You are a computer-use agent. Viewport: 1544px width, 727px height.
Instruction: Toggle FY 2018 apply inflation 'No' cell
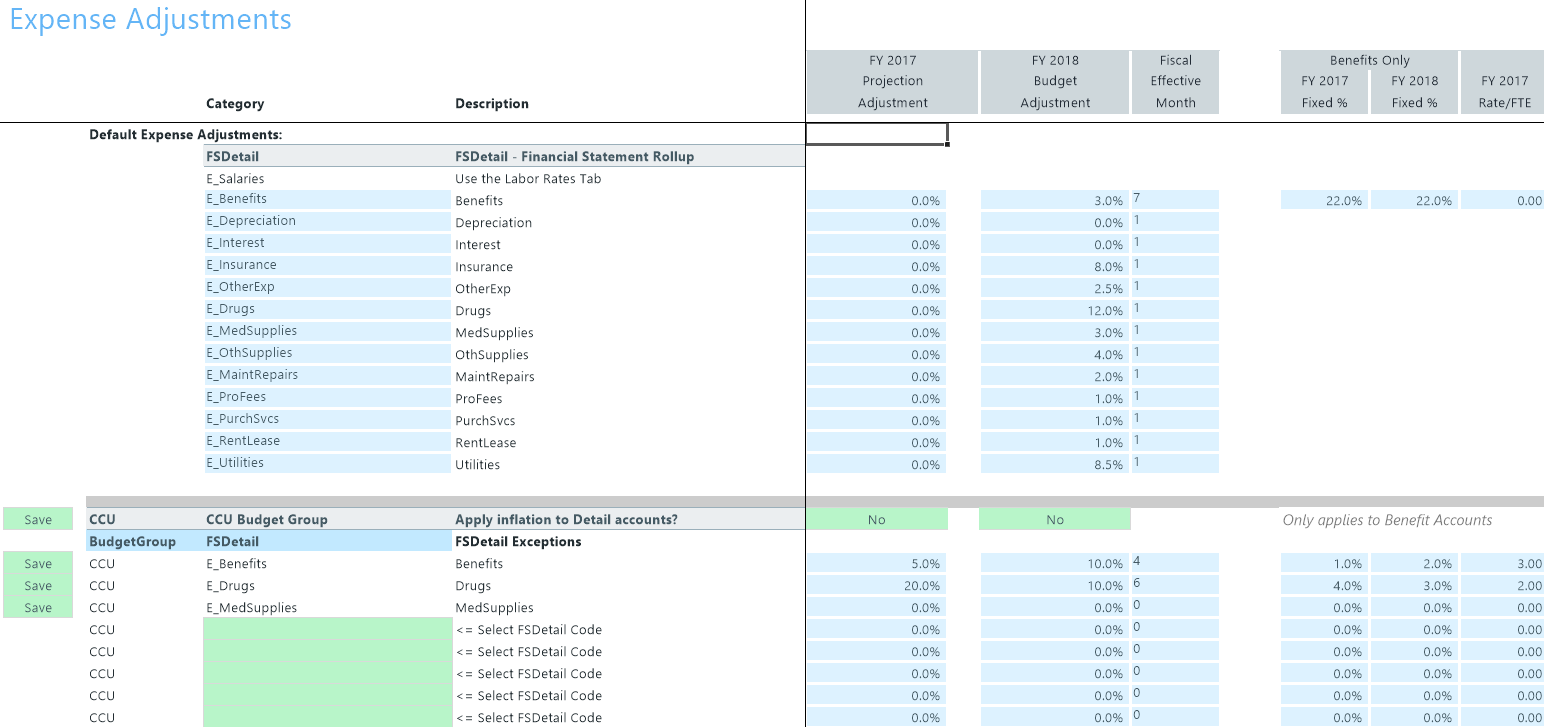pos(1055,519)
